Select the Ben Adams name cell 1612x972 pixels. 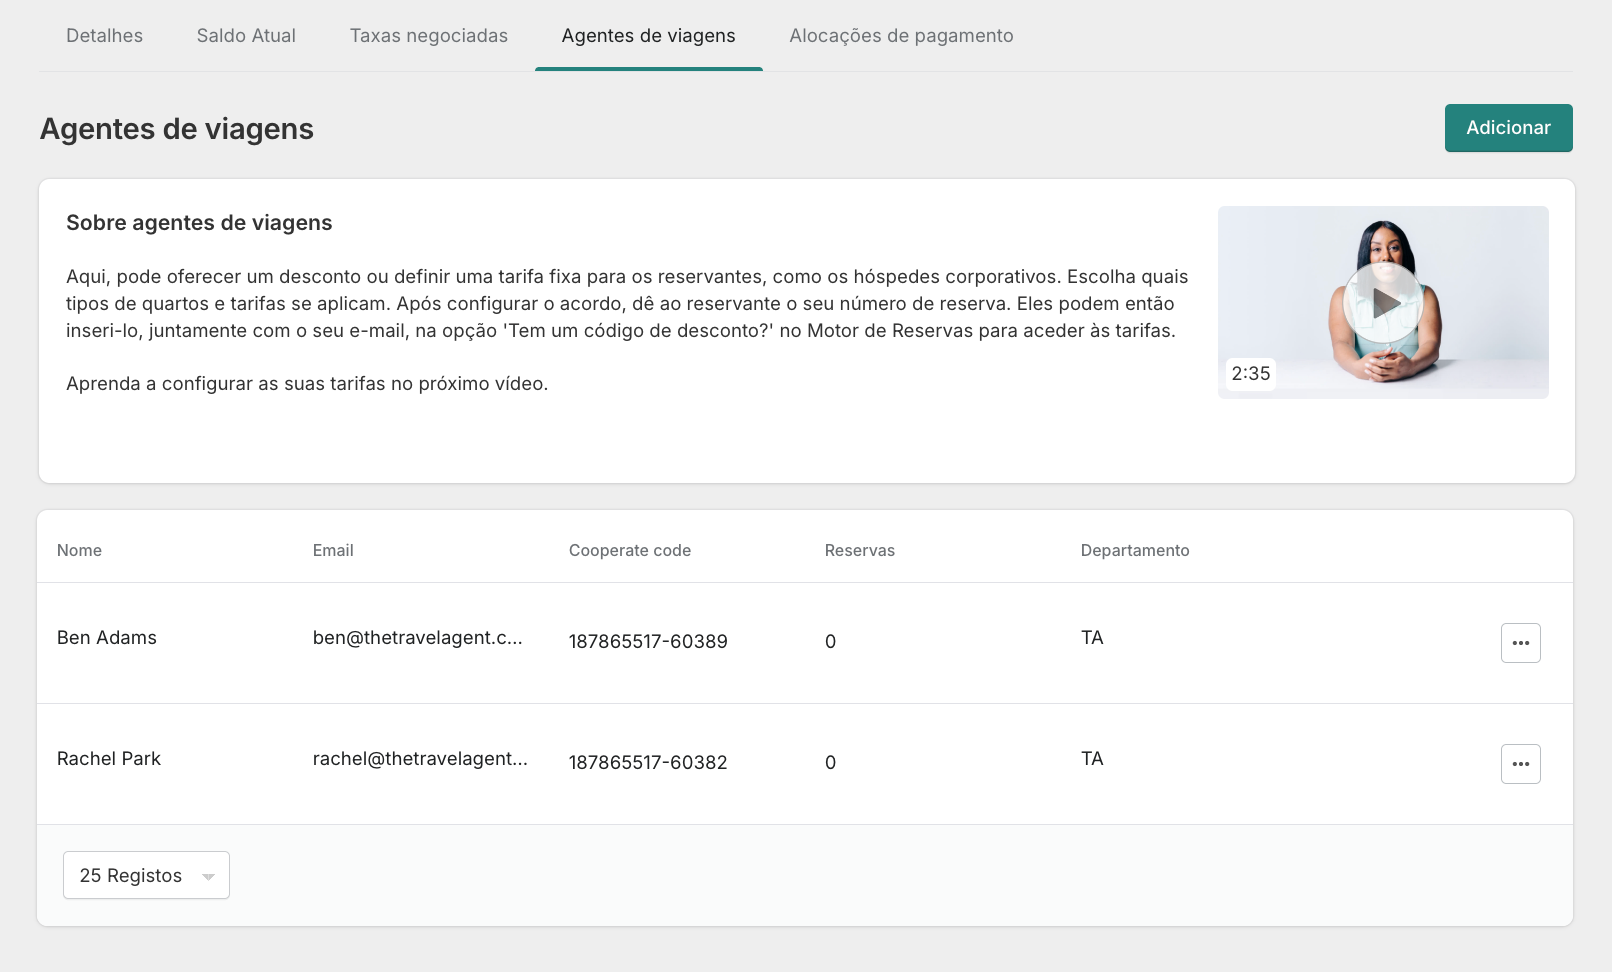tap(107, 638)
